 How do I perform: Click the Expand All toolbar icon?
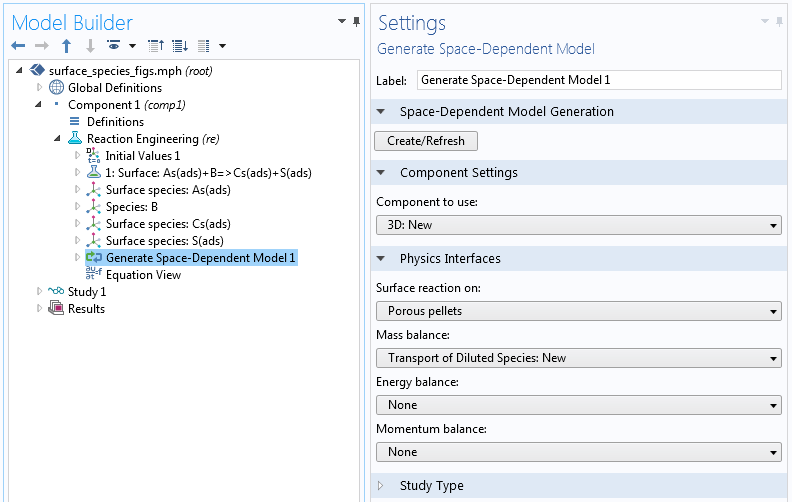pos(180,46)
